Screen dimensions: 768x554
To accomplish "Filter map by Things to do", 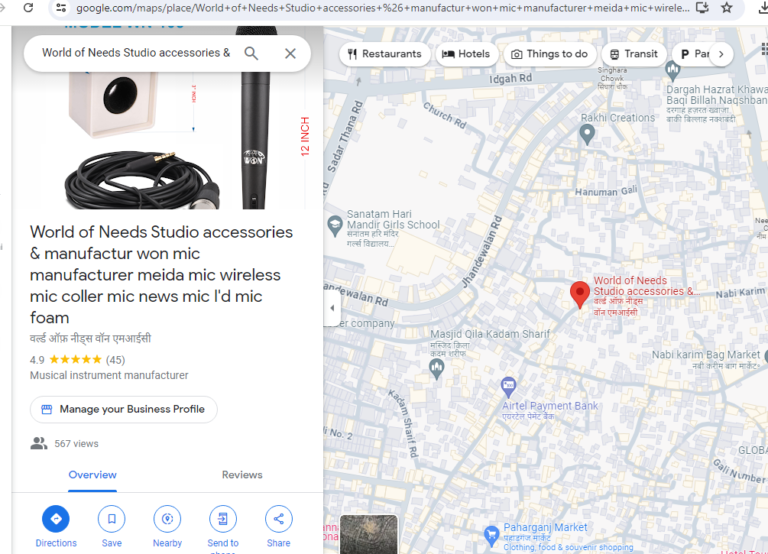I will [x=549, y=54].
